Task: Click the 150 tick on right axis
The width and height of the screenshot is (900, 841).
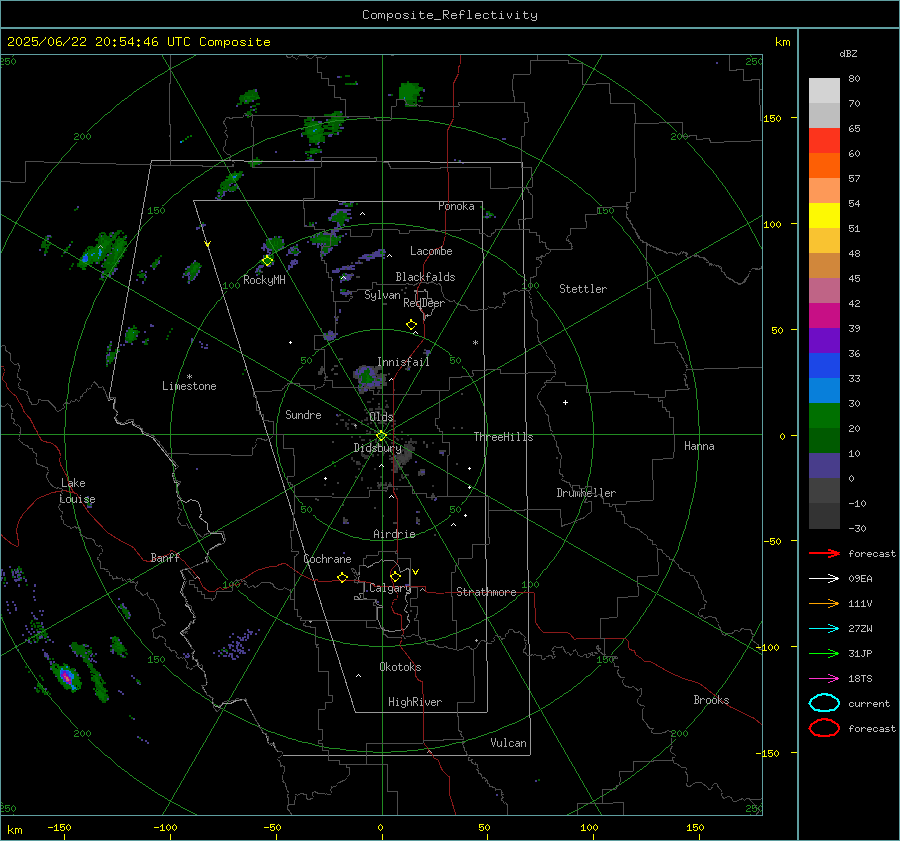Action: [773, 118]
